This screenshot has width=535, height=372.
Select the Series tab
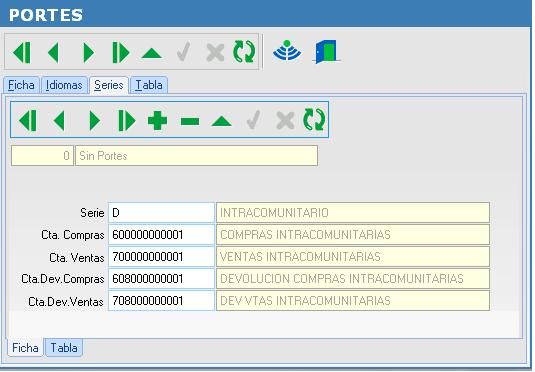(109, 85)
